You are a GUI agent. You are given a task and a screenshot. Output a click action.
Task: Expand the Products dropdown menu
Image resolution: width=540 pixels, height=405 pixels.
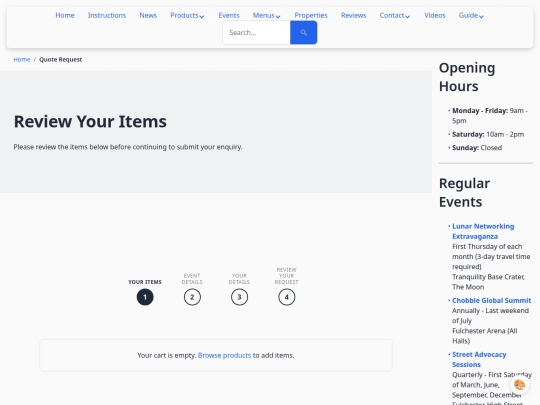187,15
